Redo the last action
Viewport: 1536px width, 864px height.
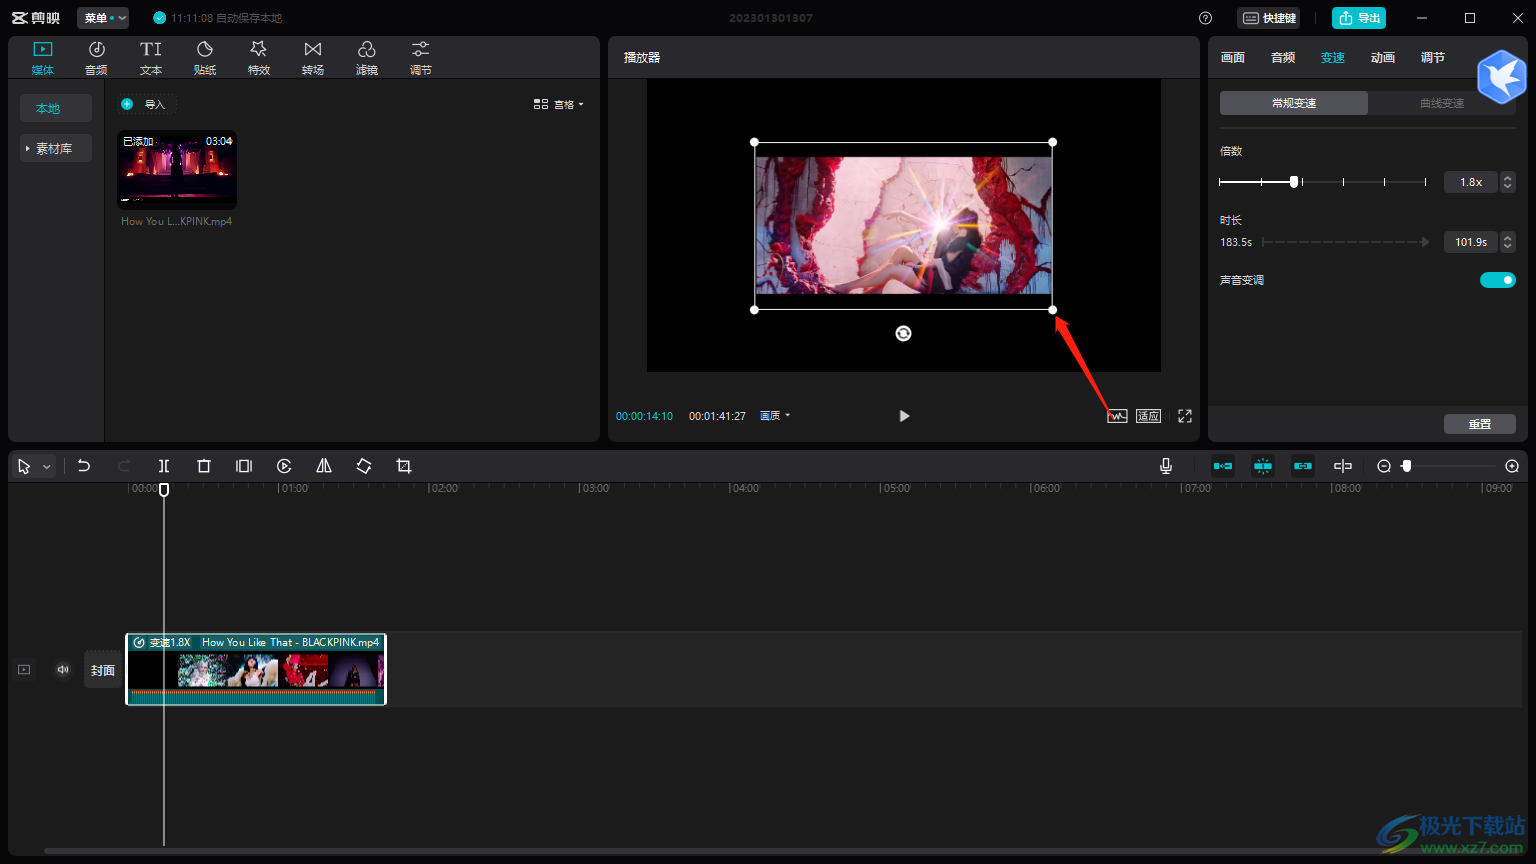[x=124, y=466]
